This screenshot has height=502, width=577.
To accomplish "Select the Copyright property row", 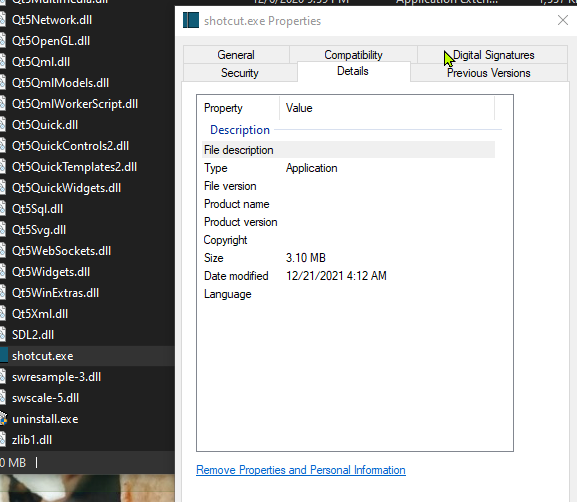I will coord(348,240).
